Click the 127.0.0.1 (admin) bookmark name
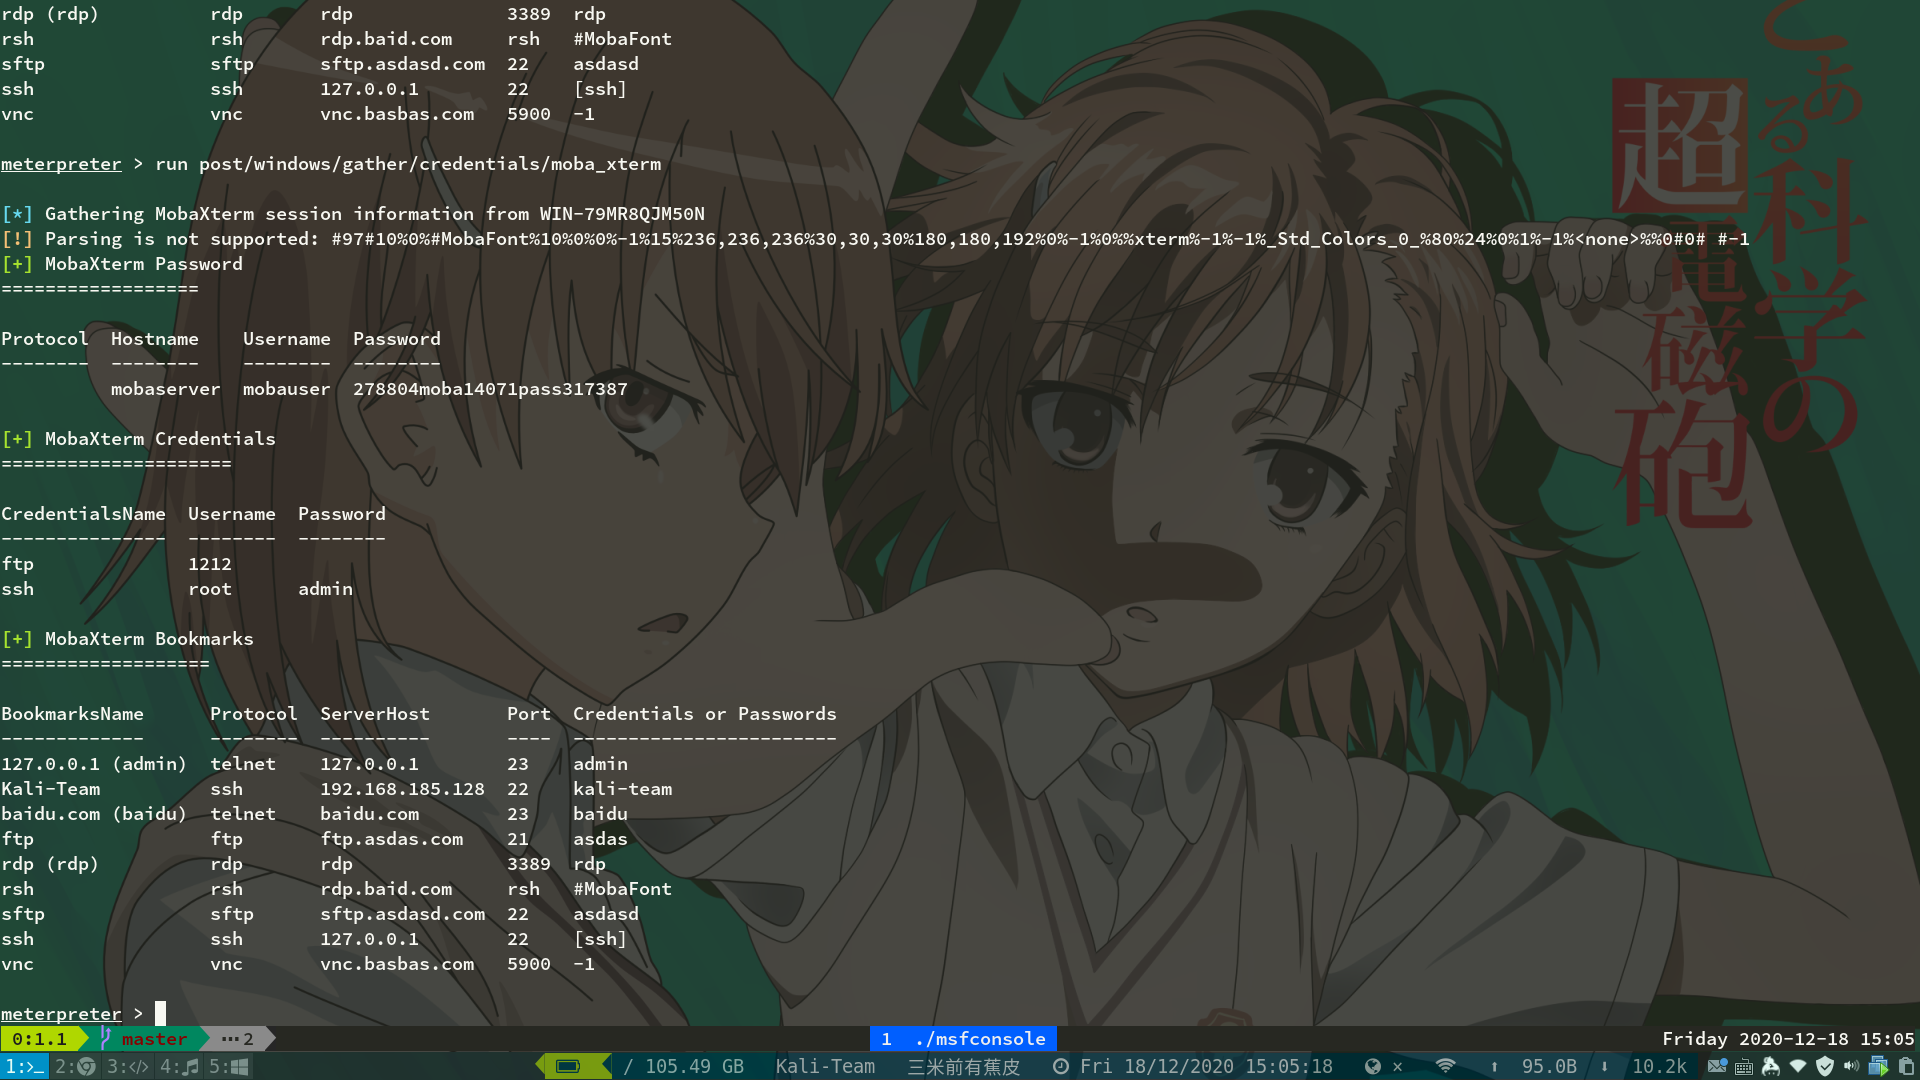The width and height of the screenshot is (1920, 1080). [94, 764]
